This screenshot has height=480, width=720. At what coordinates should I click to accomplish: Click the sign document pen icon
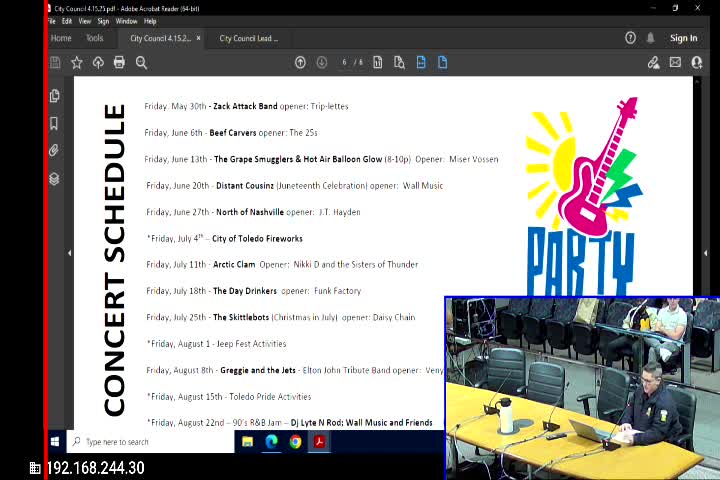click(653, 62)
